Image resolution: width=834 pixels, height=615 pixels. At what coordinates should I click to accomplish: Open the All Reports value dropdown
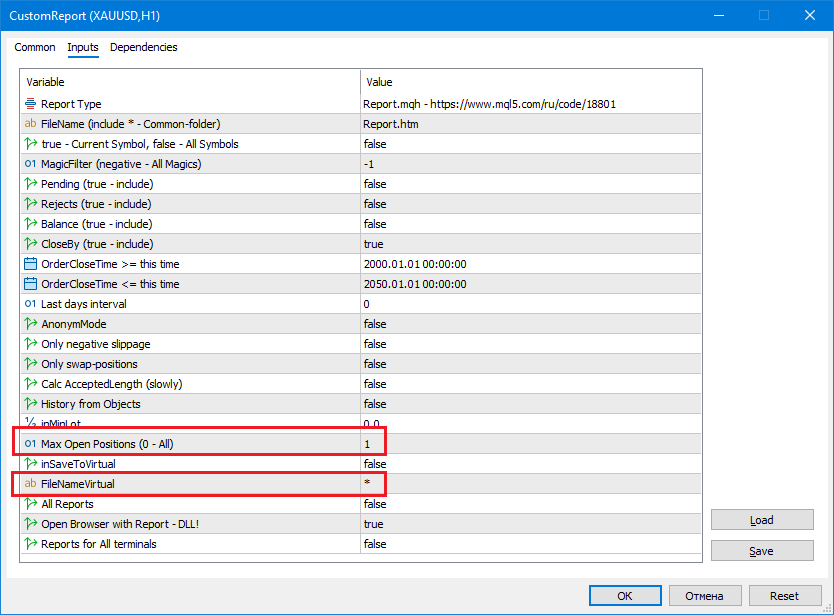pos(530,504)
